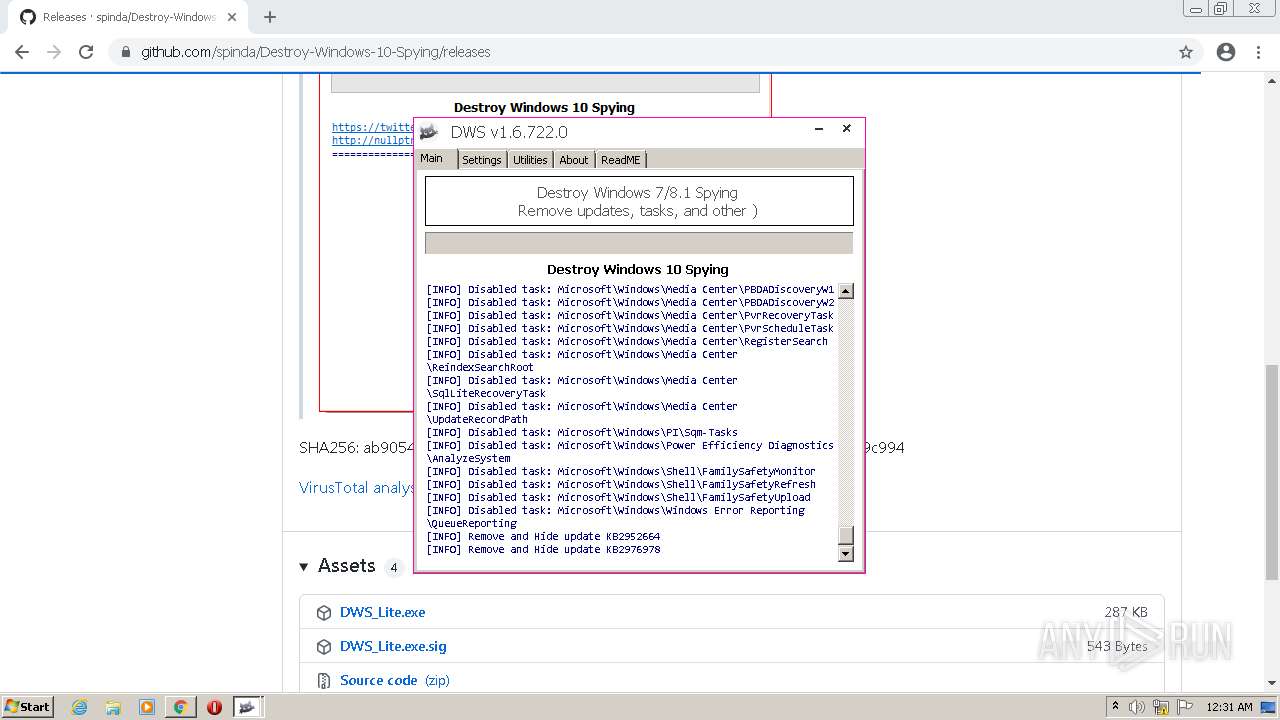Click the taskbar clock 12:31 AM

1229,707
